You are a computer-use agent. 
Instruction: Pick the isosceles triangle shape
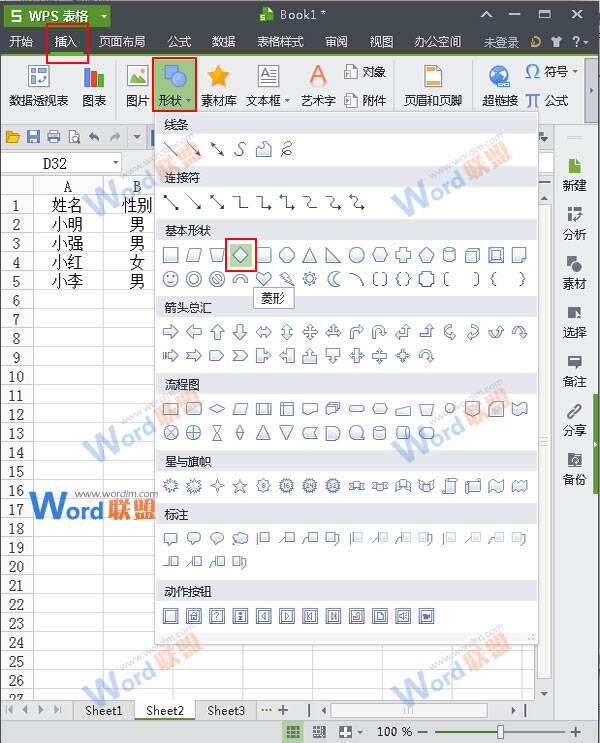310,255
